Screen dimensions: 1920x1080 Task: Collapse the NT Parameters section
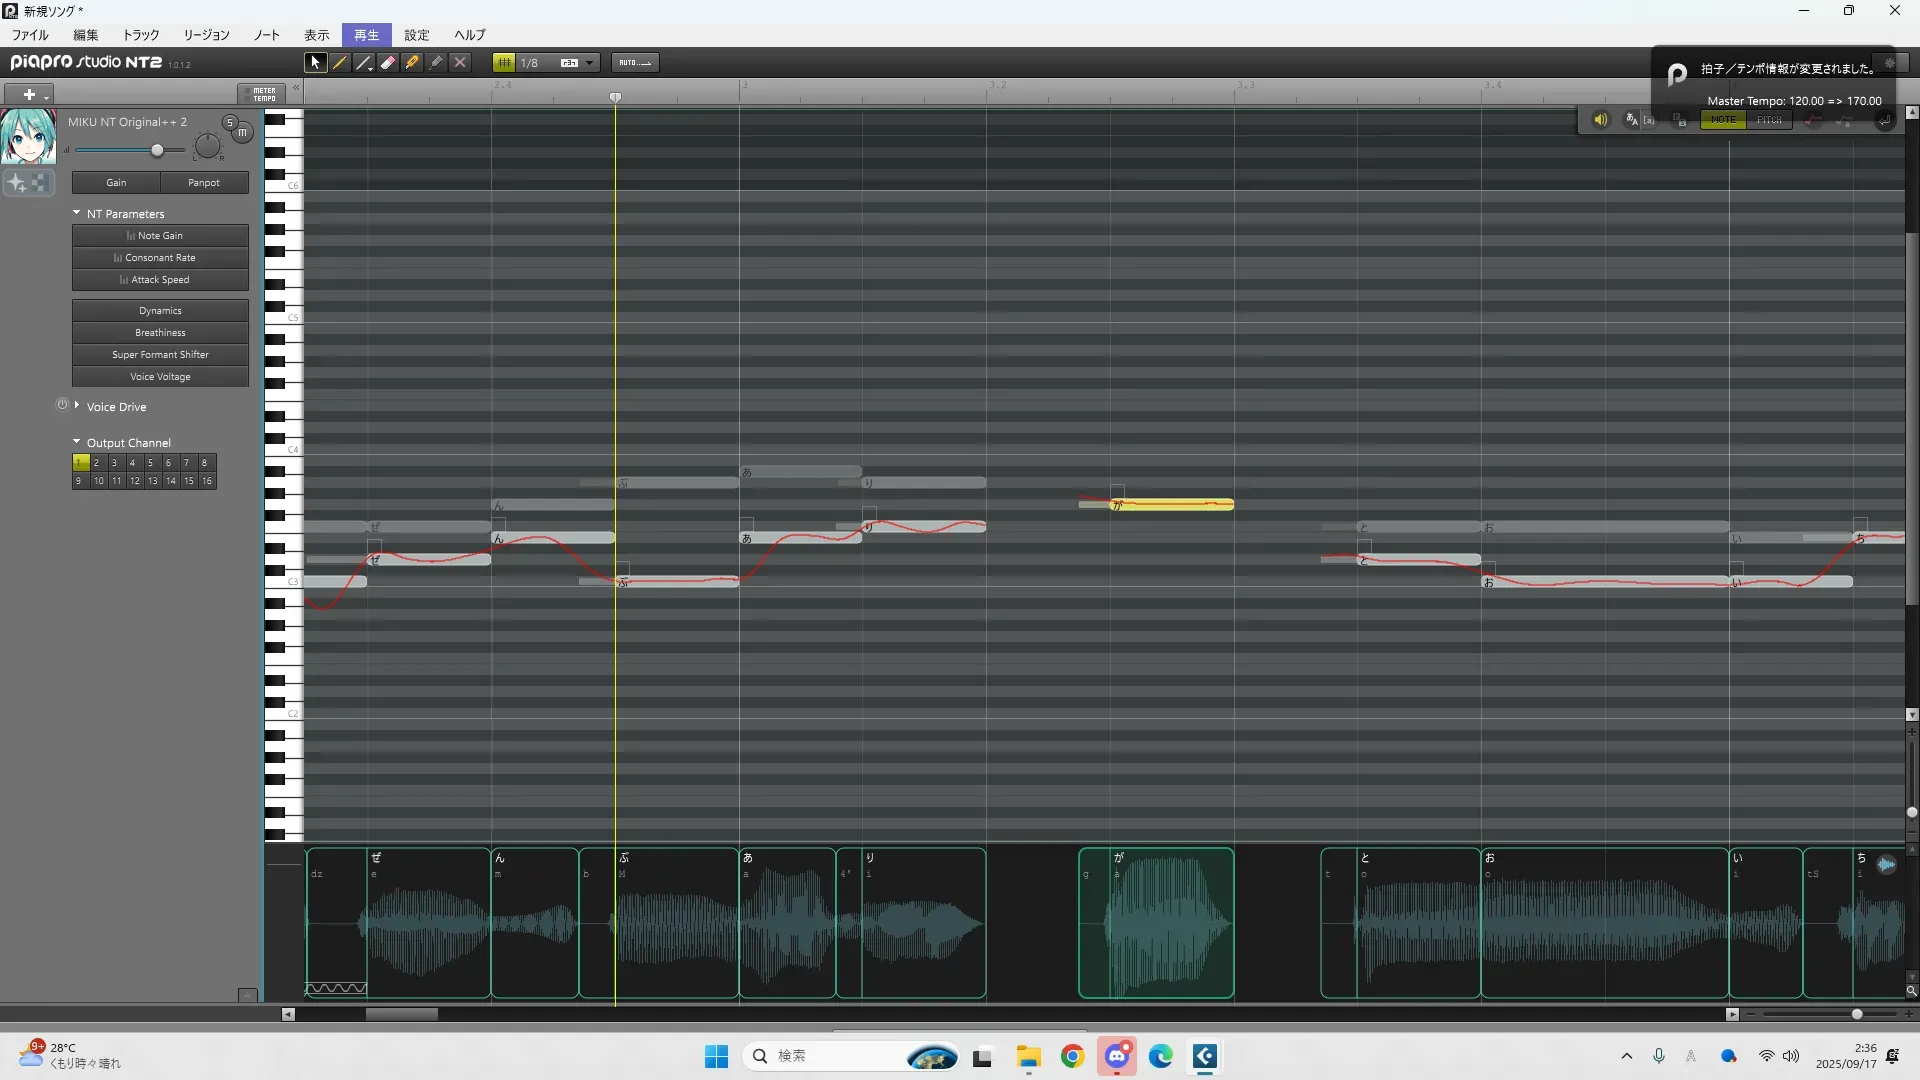tap(77, 213)
